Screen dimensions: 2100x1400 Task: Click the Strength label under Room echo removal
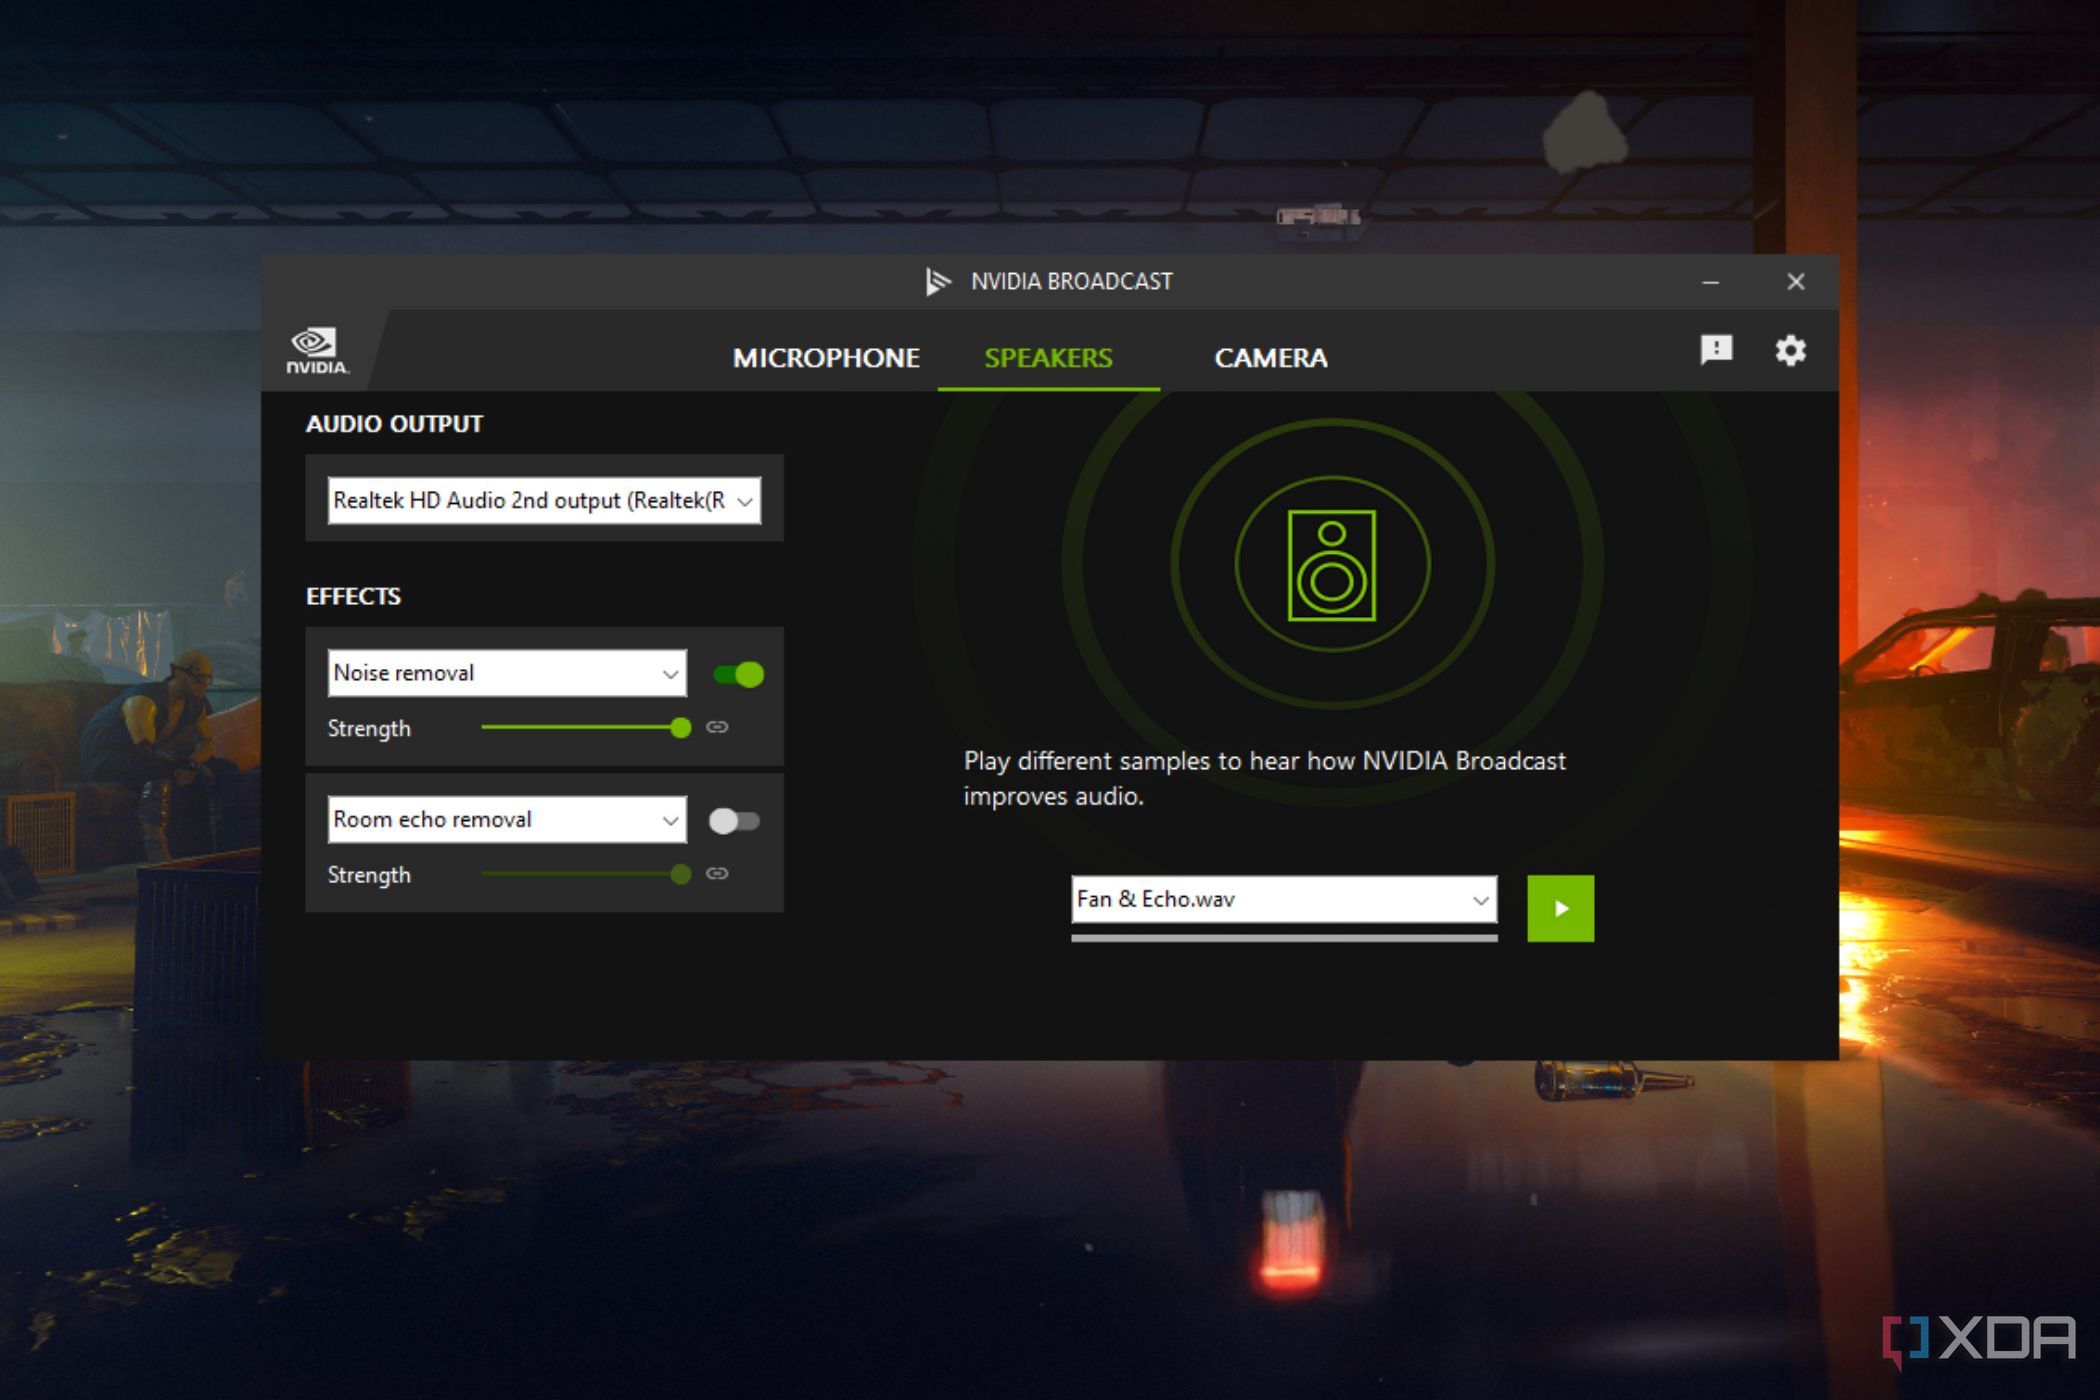[369, 875]
